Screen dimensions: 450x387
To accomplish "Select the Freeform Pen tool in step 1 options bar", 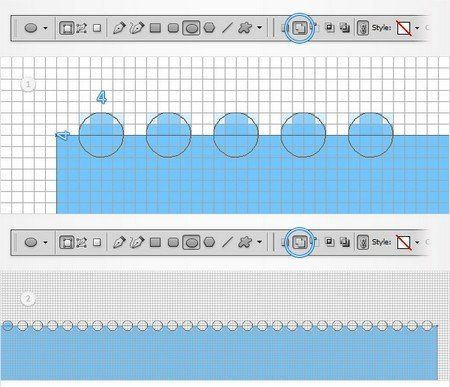I will (137, 28).
